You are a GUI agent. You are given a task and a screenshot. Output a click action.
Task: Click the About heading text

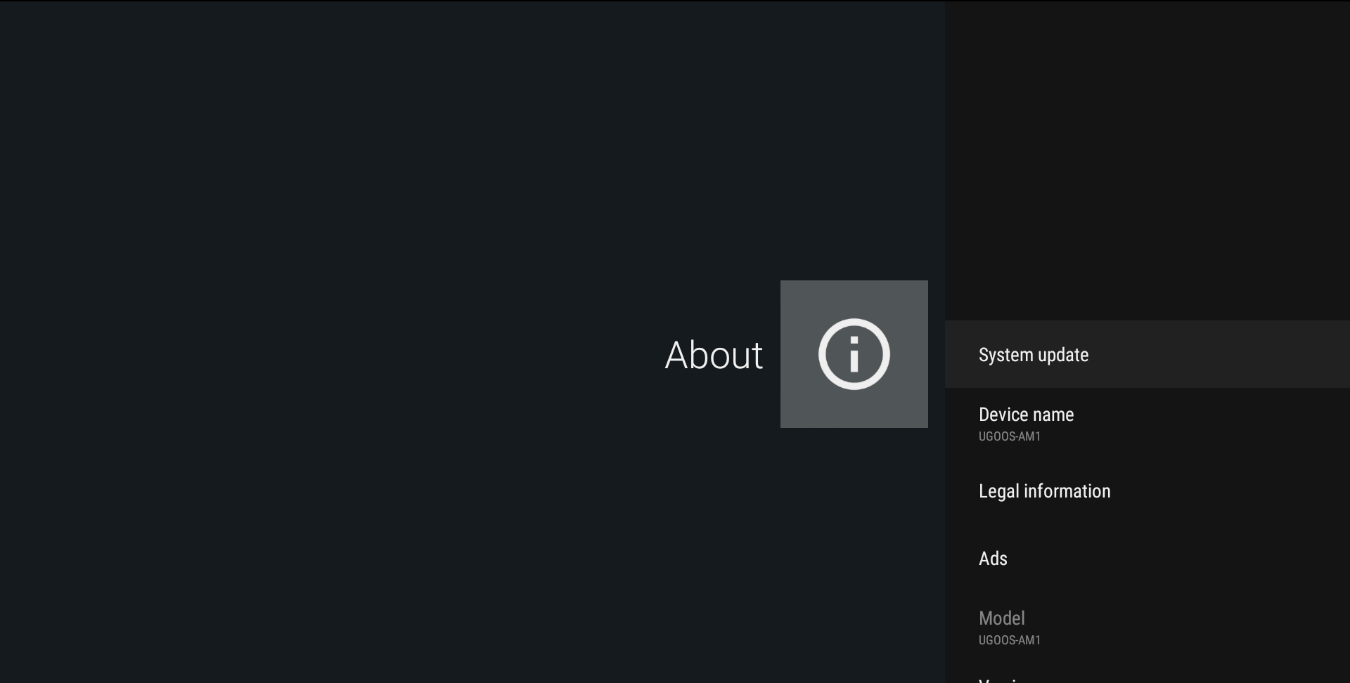[x=714, y=355]
